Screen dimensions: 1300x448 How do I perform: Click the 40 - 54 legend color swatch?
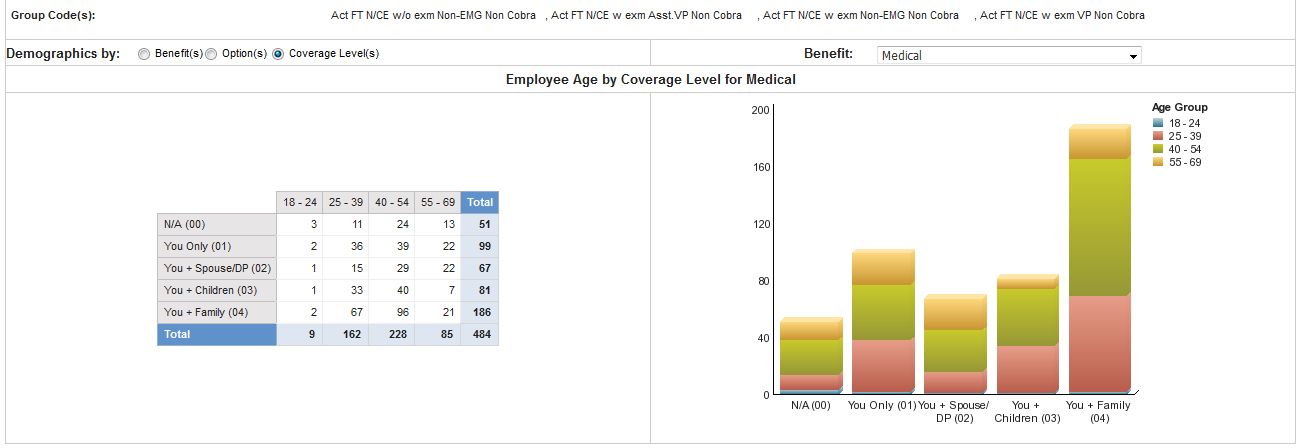[1158, 149]
